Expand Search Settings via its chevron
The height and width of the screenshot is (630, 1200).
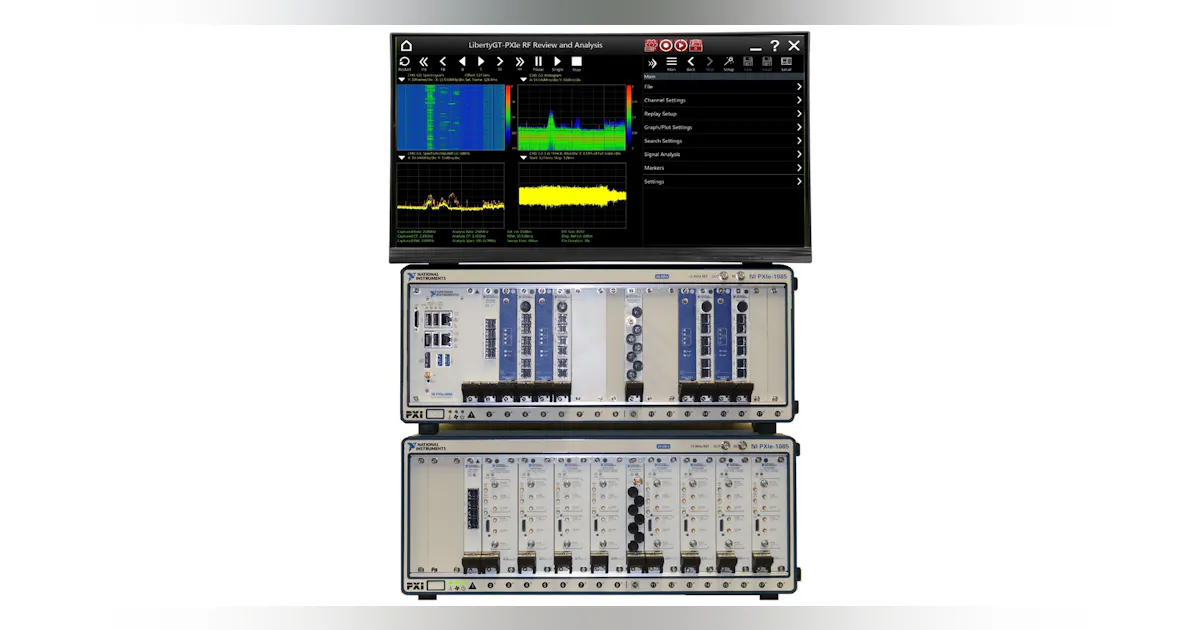coord(799,141)
